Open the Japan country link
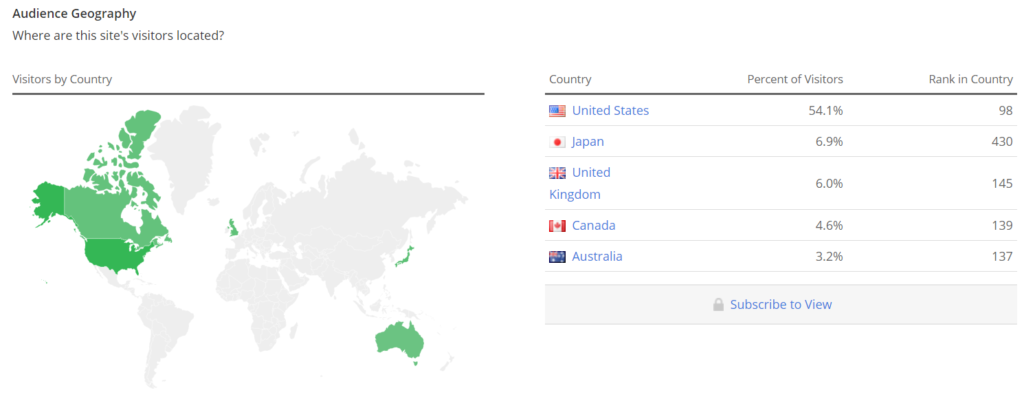1024x408 pixels. click(588, 142)
